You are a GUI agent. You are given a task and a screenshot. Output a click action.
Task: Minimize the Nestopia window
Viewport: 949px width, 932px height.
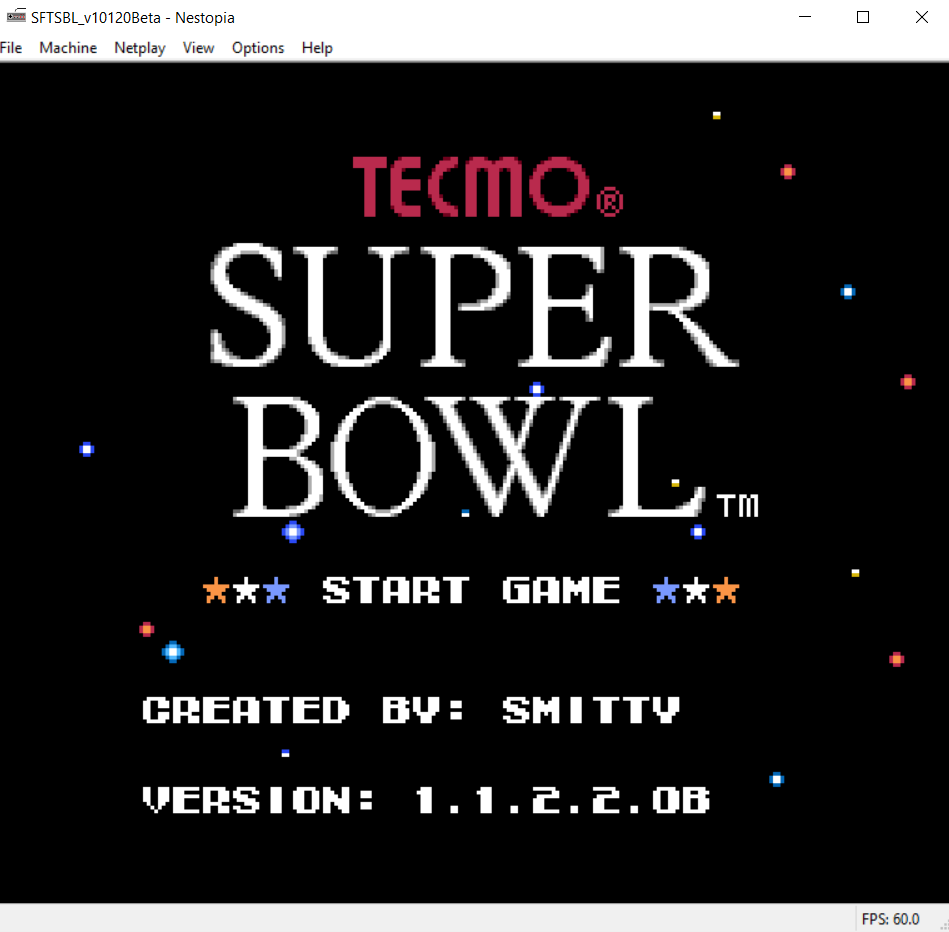[x=804, y=17]
